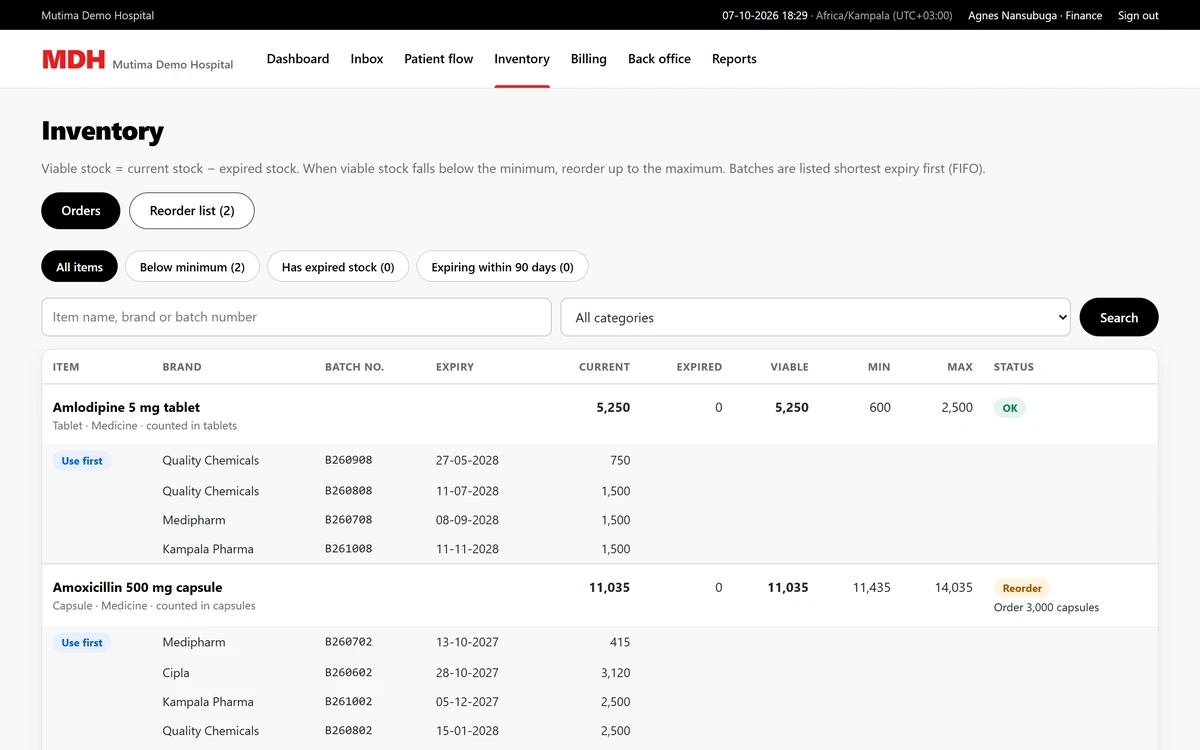Expand the All categories dropdown
This screenshot has width=1200, height=750.
[x=815, y=317]
